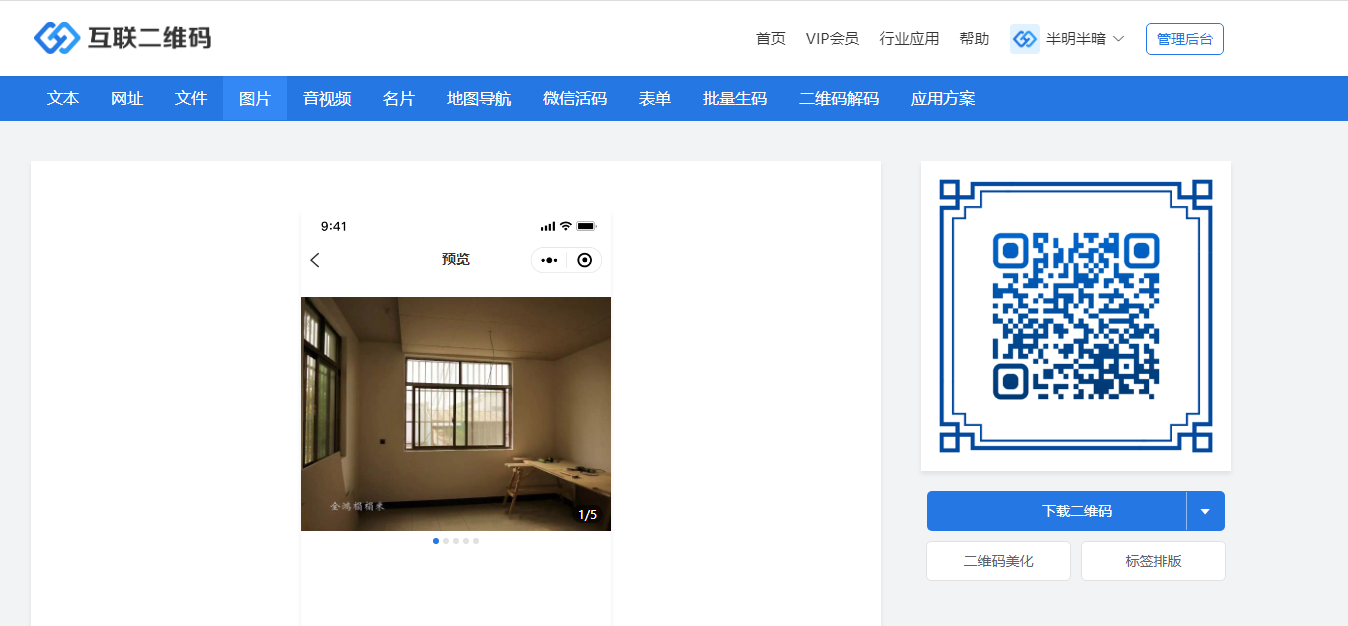Open the 文本 tab

click(x=63, y=98)
